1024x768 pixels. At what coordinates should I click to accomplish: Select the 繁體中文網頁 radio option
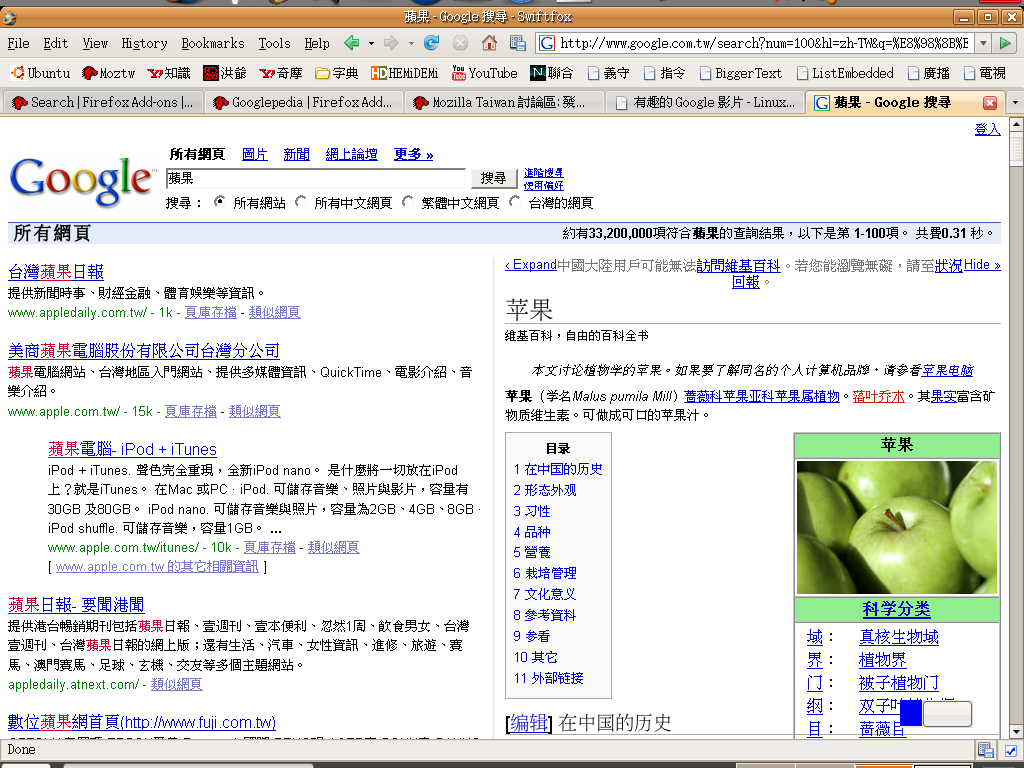408,202
